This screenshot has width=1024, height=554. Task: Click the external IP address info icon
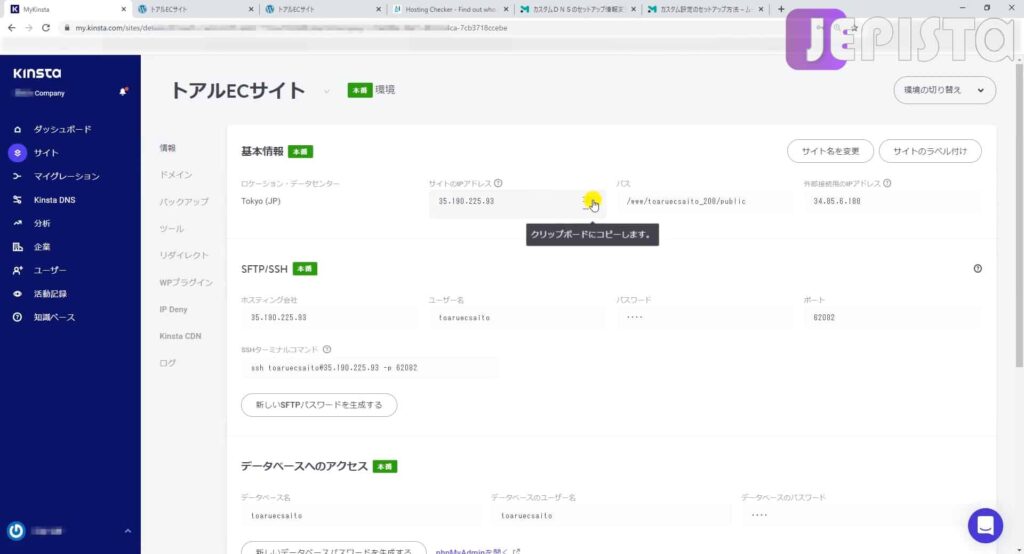[887, 184]
